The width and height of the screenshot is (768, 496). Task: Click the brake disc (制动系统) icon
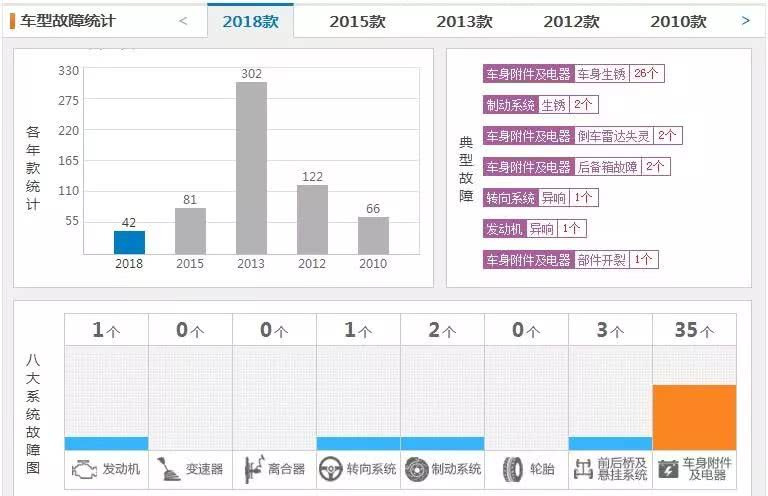pos(416,469)
